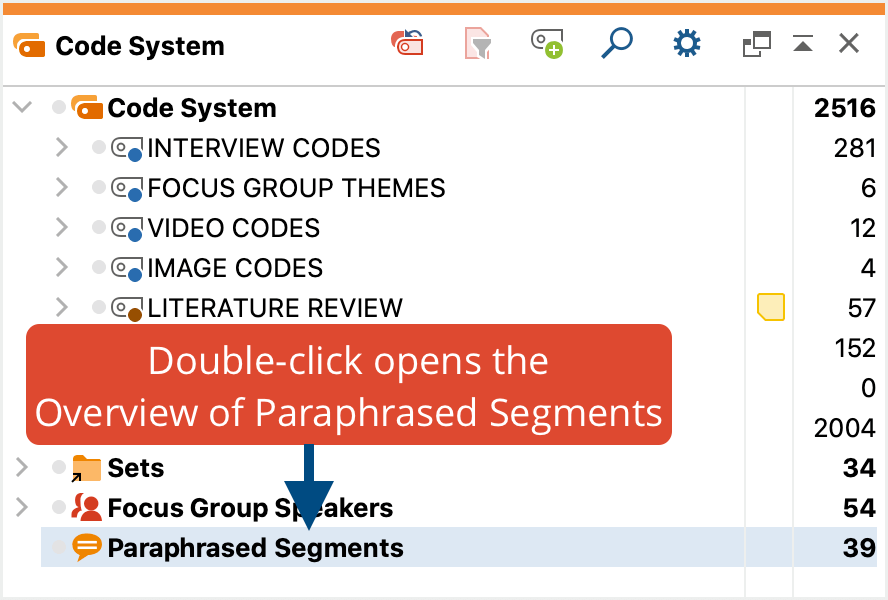Expand the Focus Group Speakers node
This screenshot has width=888, height=600.
(22, 507)
